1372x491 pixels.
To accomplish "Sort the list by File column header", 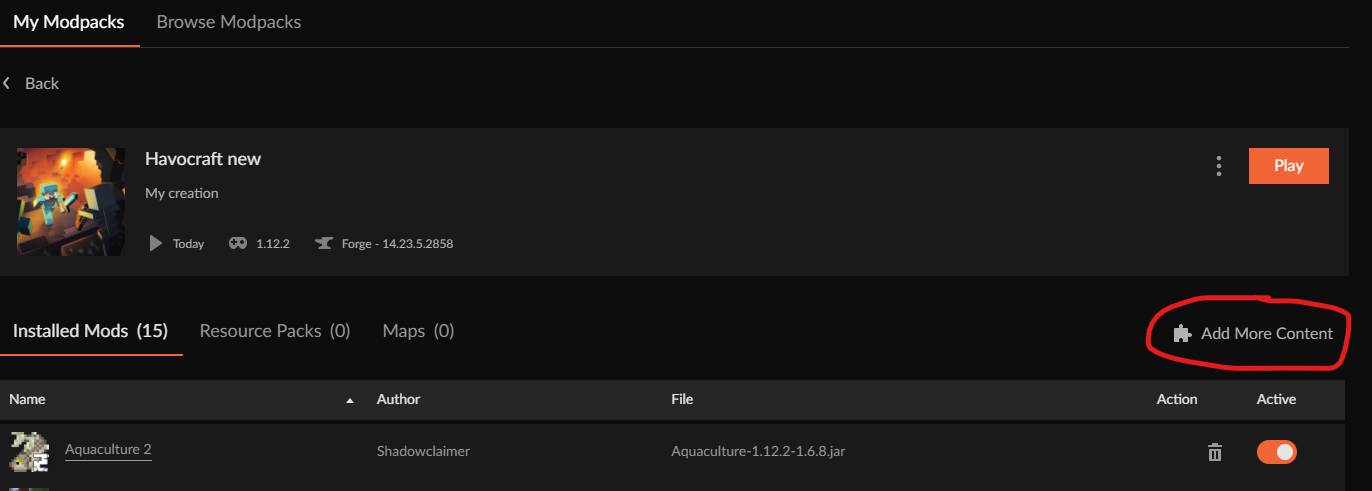I will click(682, 399).
